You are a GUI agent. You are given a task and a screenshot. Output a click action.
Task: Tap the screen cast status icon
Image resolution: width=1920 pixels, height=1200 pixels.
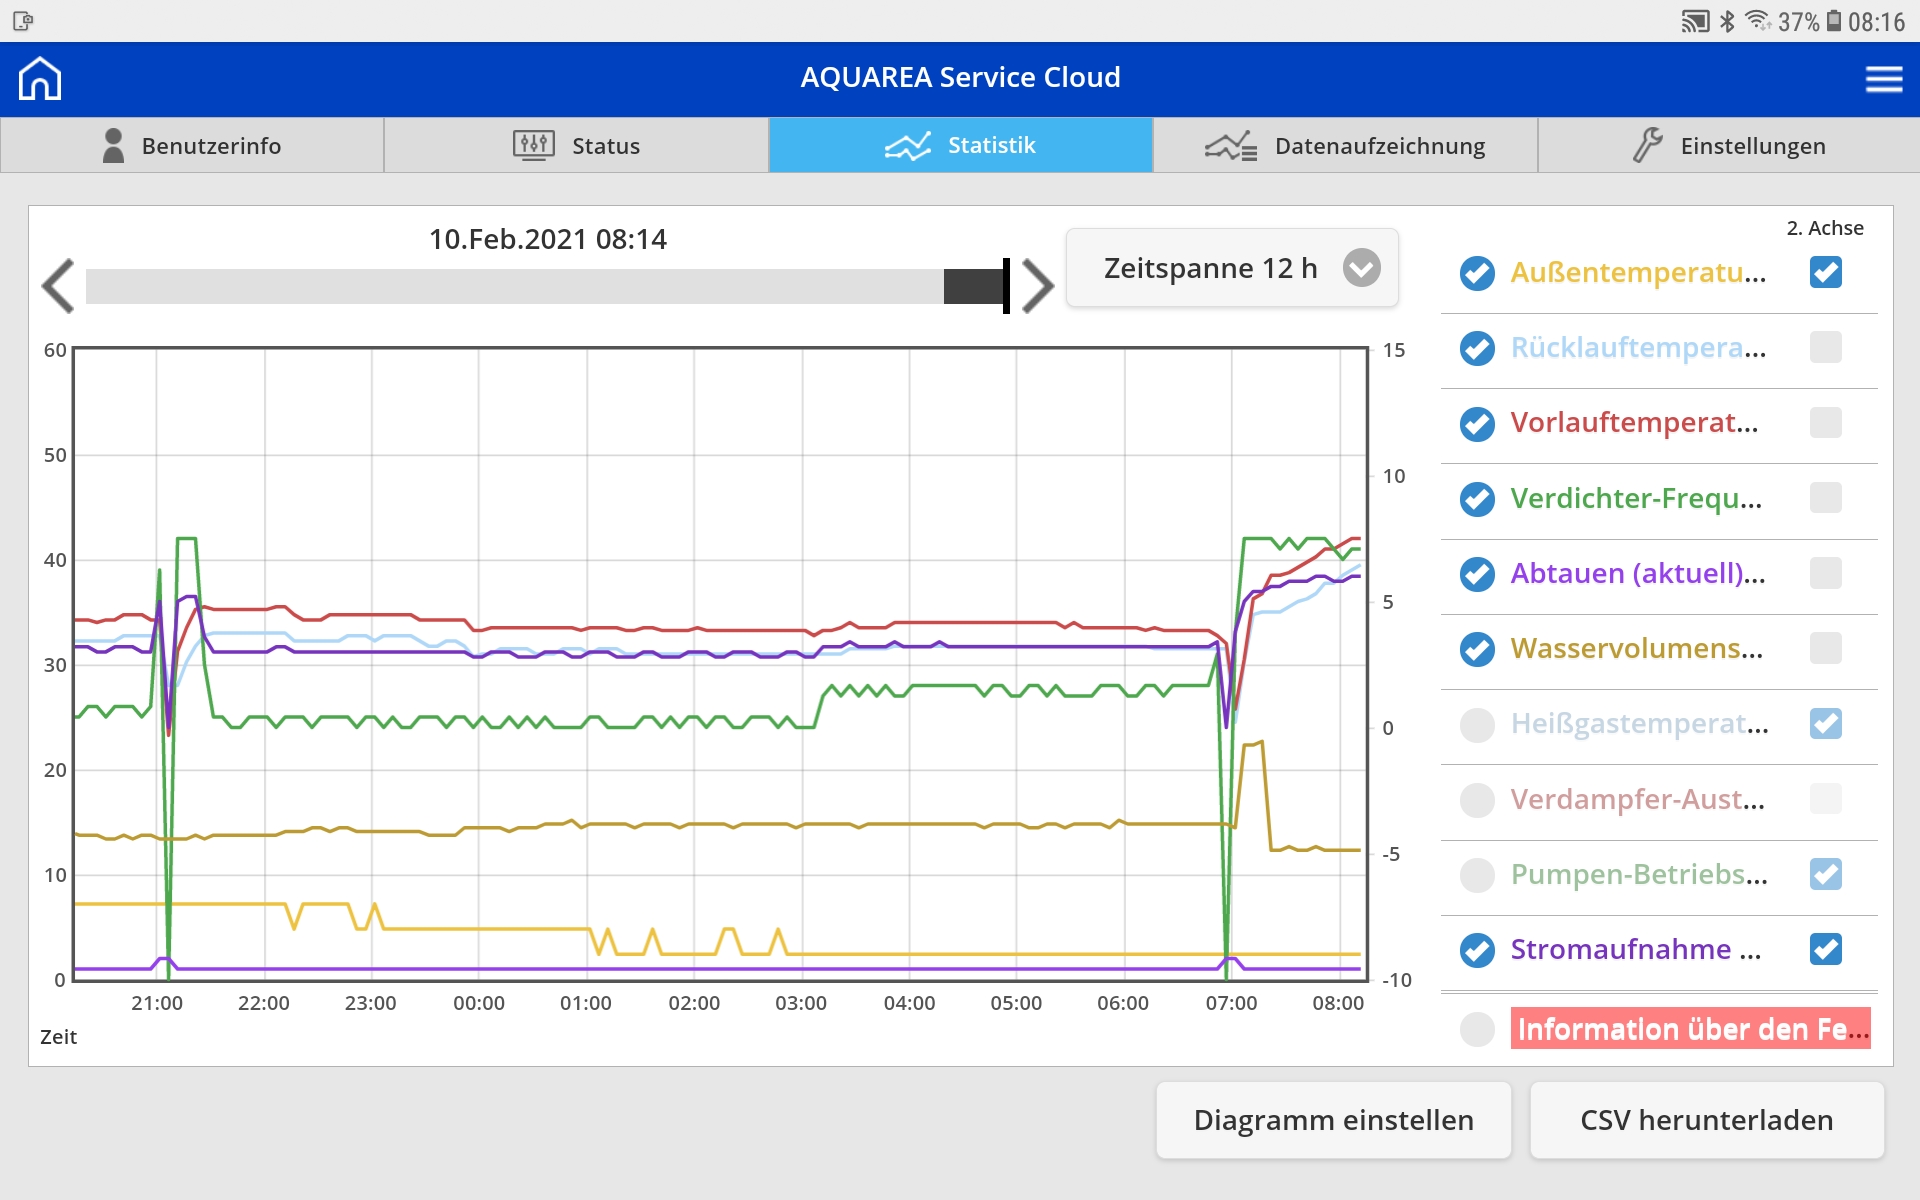[1694, 21]
